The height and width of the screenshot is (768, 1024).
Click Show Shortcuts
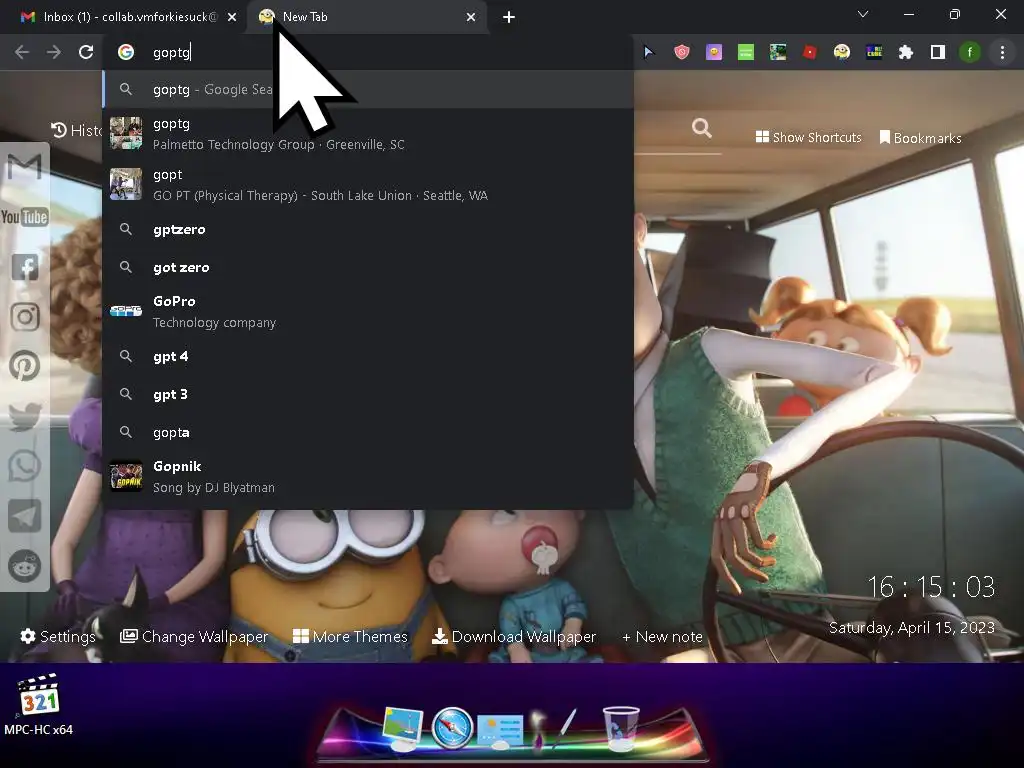pos(808,137)
